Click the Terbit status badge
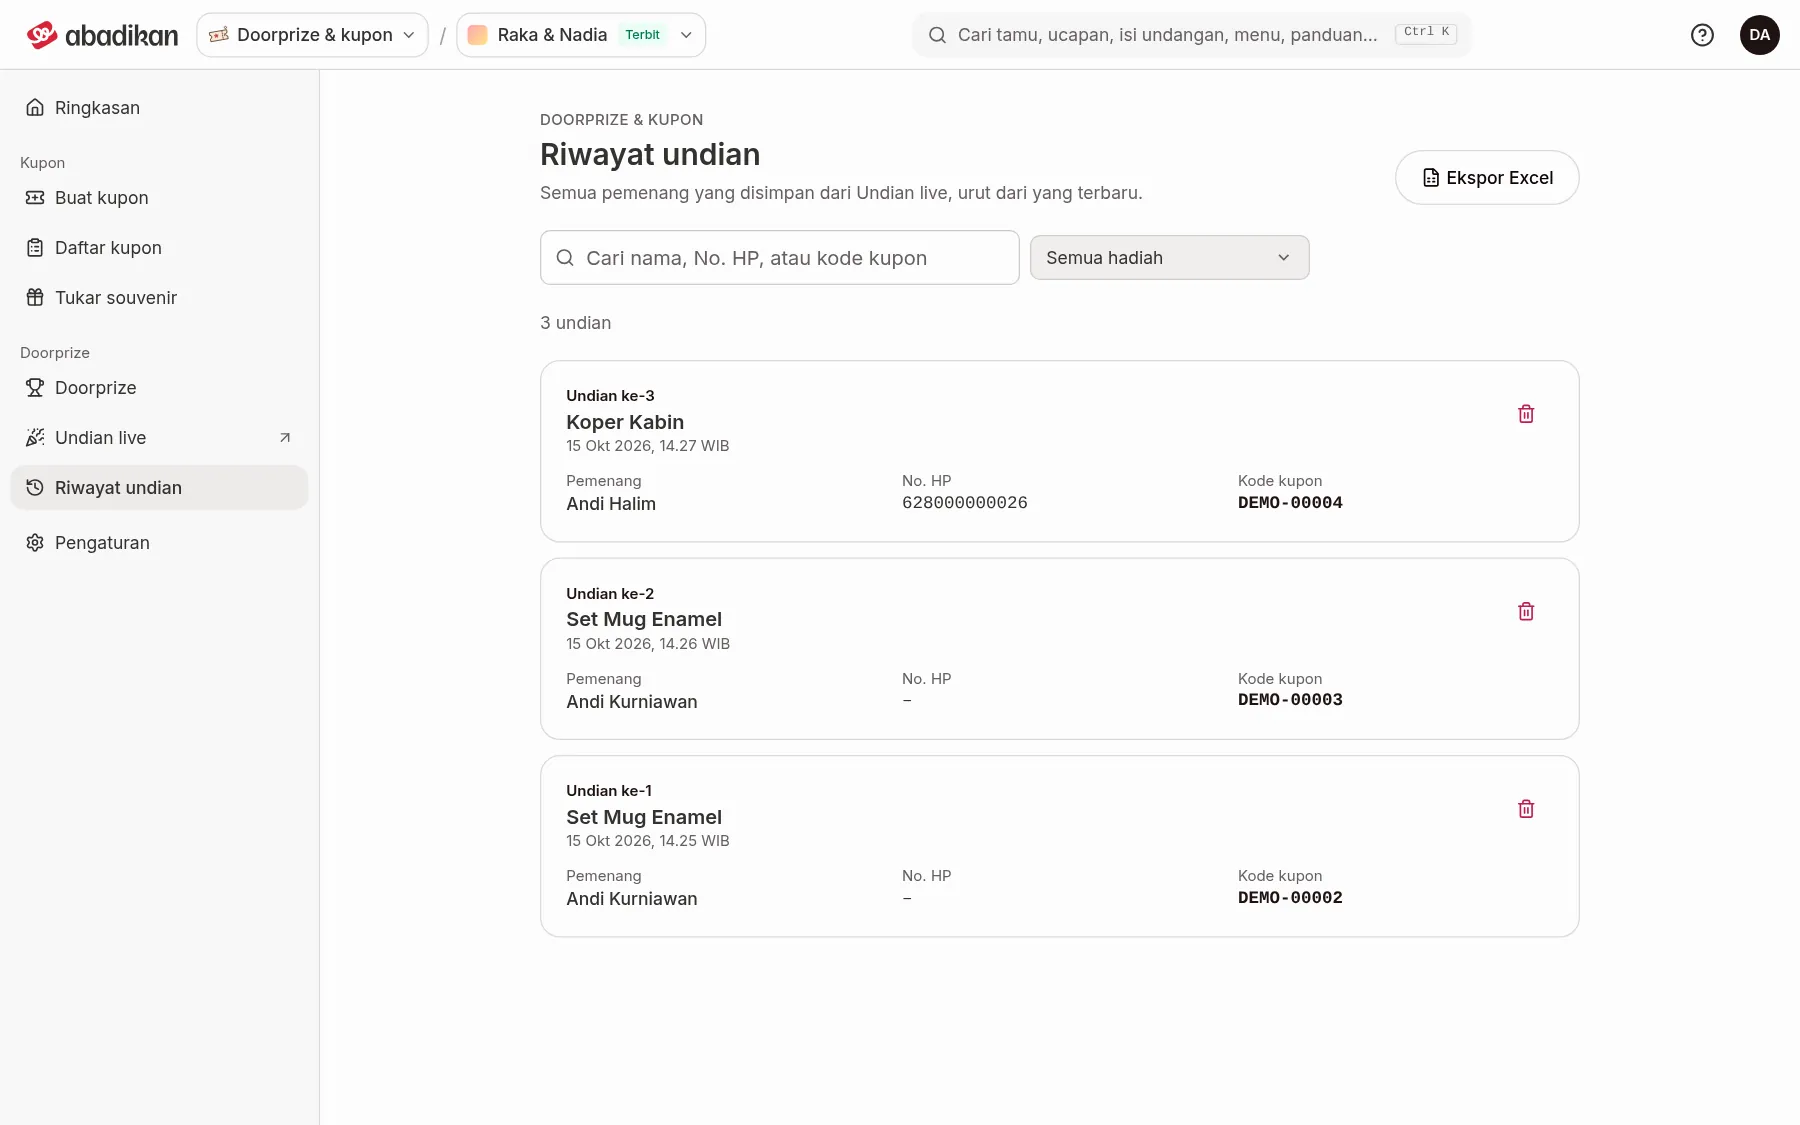 click(642, 35)
